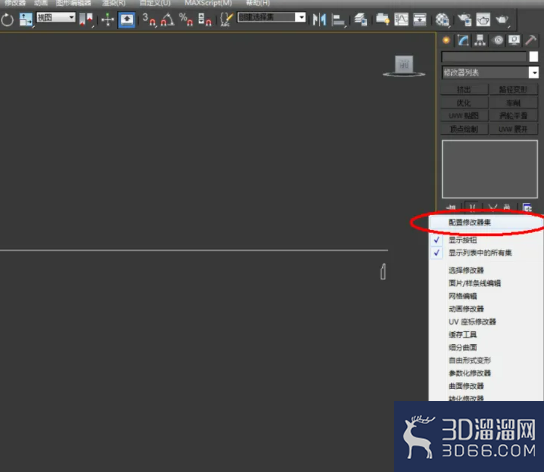This screenshot has height=472, width=544.
Task: Click the Graphite ribbon toggle icon
Action: coord(383,19)
